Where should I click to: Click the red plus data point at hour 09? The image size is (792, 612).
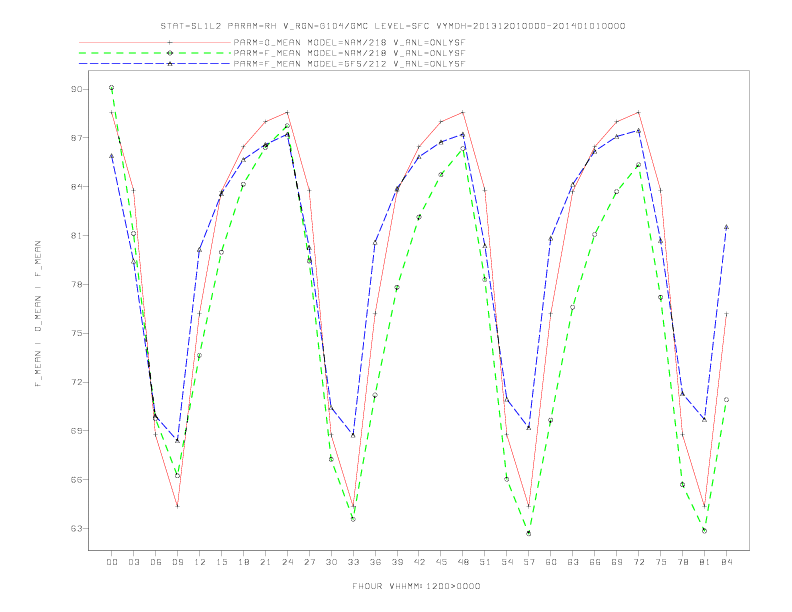click(x=177, y=506)
